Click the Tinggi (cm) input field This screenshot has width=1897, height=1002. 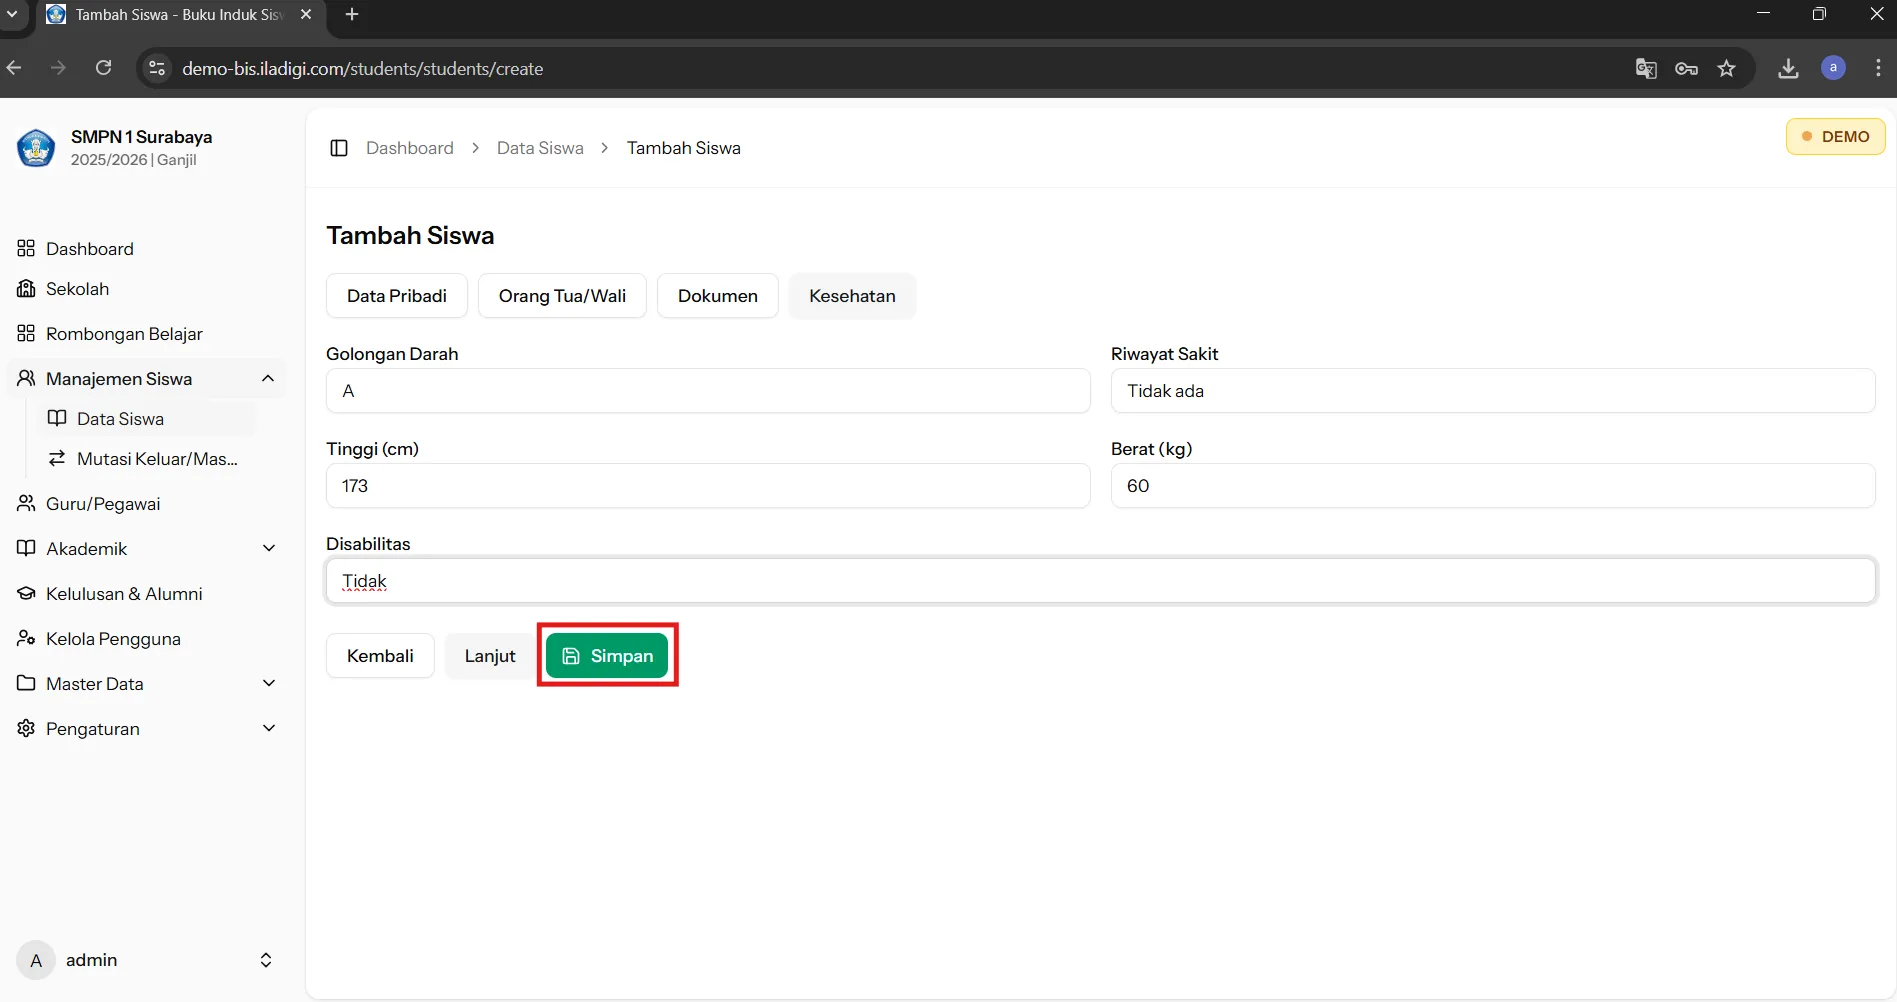click(708, 486)
